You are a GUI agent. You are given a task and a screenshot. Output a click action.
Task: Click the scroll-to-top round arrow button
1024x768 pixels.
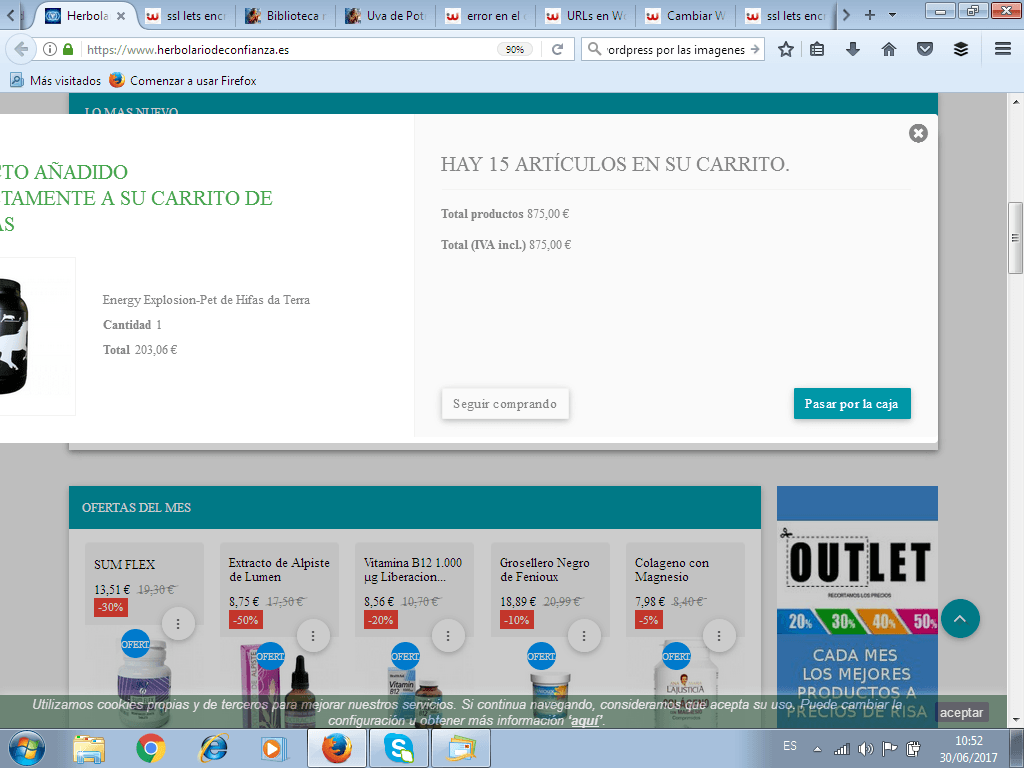click(x=960, y=618)
